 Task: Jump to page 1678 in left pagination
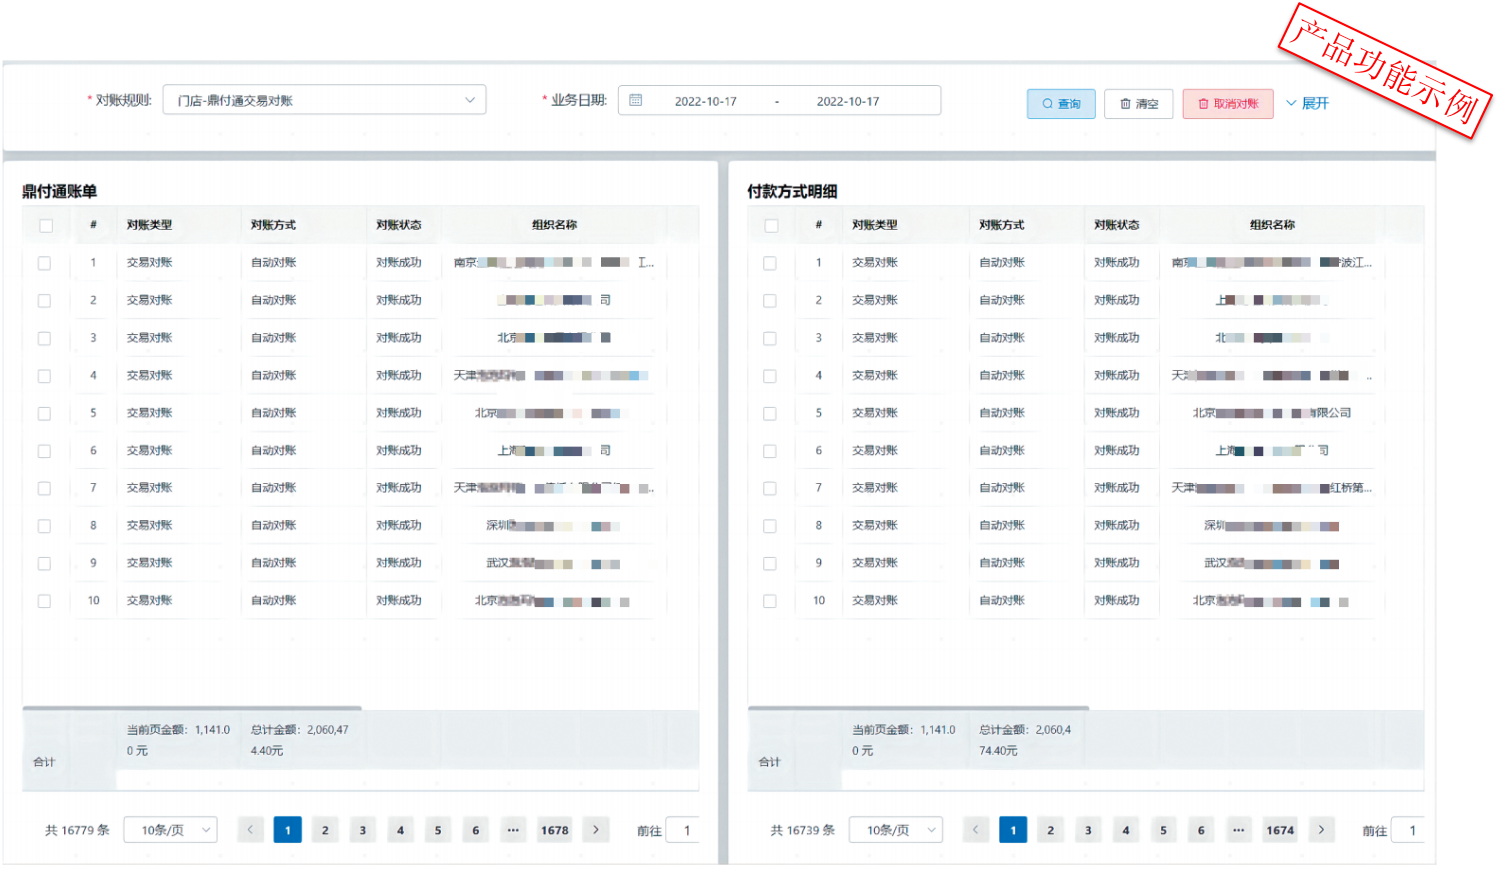555,830
